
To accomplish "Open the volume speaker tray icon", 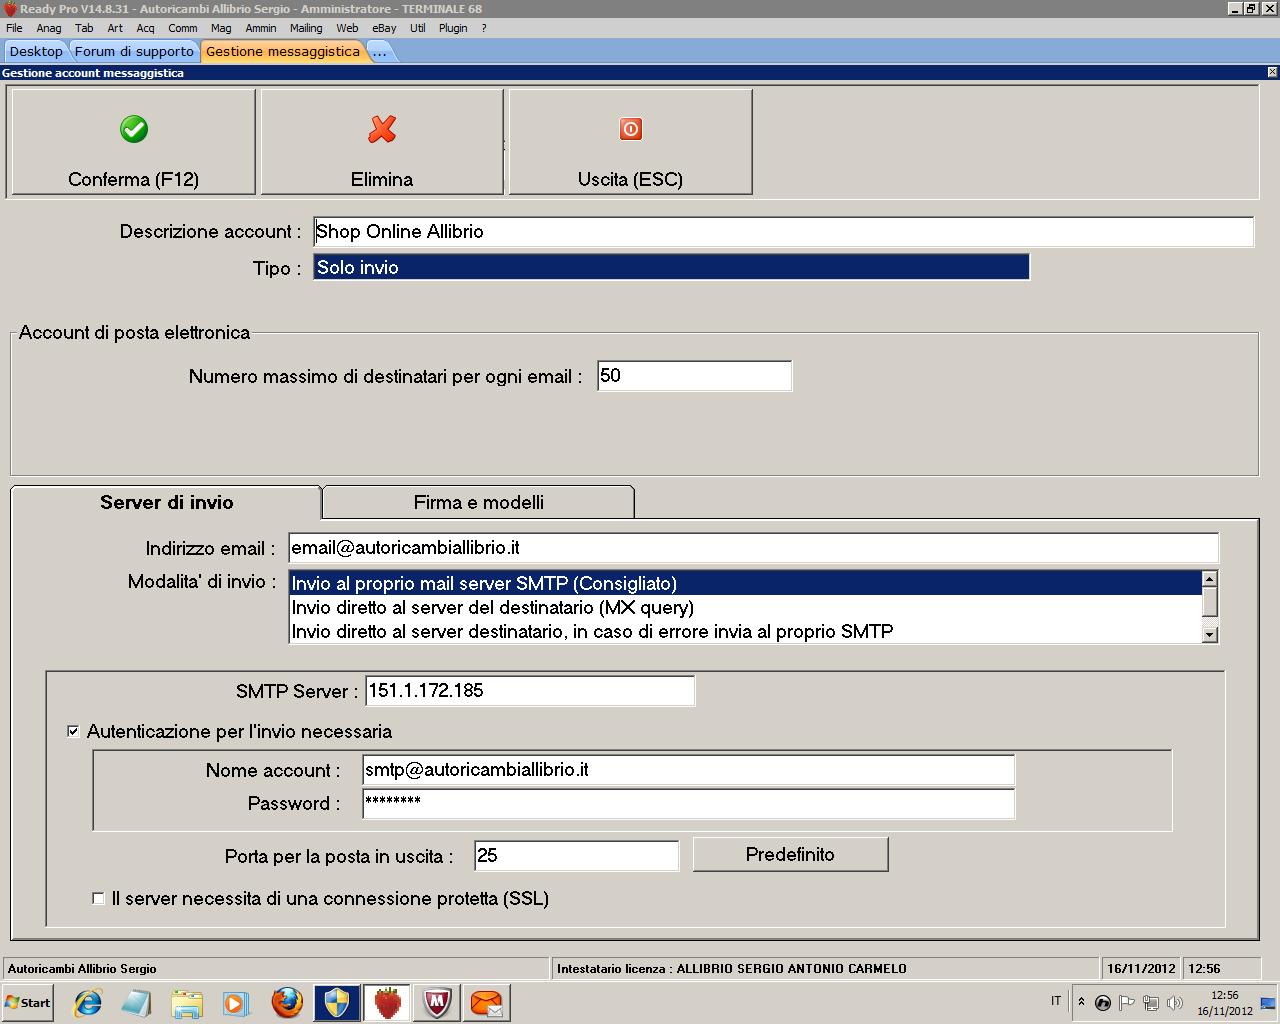I will (x=1175, y=1002).
